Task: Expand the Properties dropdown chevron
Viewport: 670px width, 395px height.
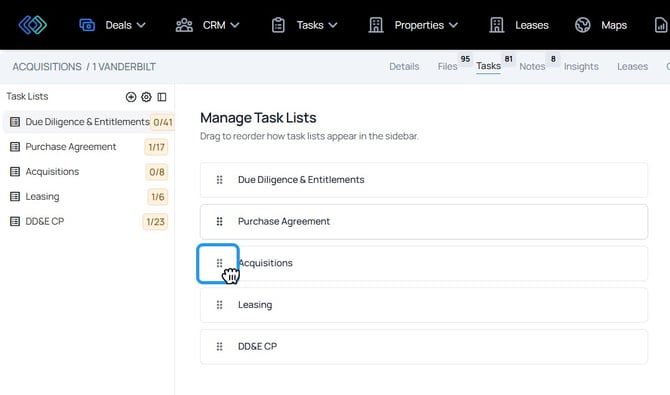Action: point(453,25)
